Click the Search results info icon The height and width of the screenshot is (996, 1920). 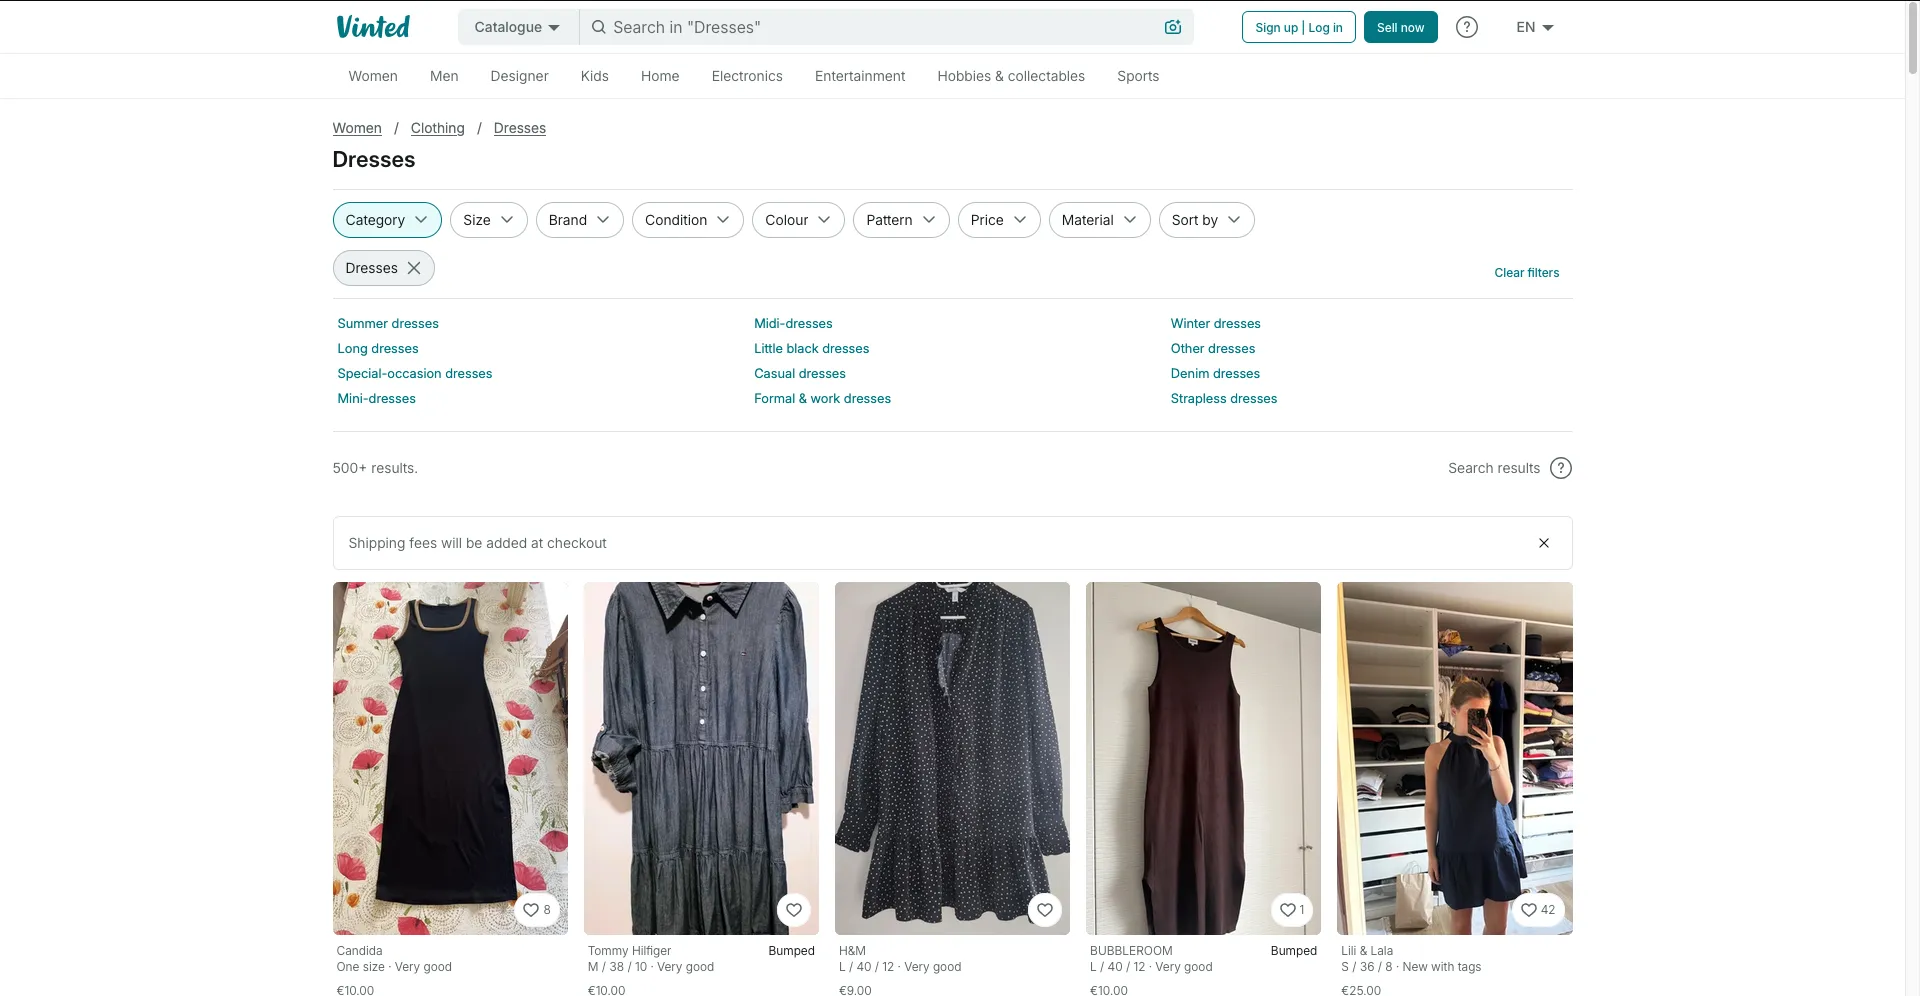click(1561, 468)
